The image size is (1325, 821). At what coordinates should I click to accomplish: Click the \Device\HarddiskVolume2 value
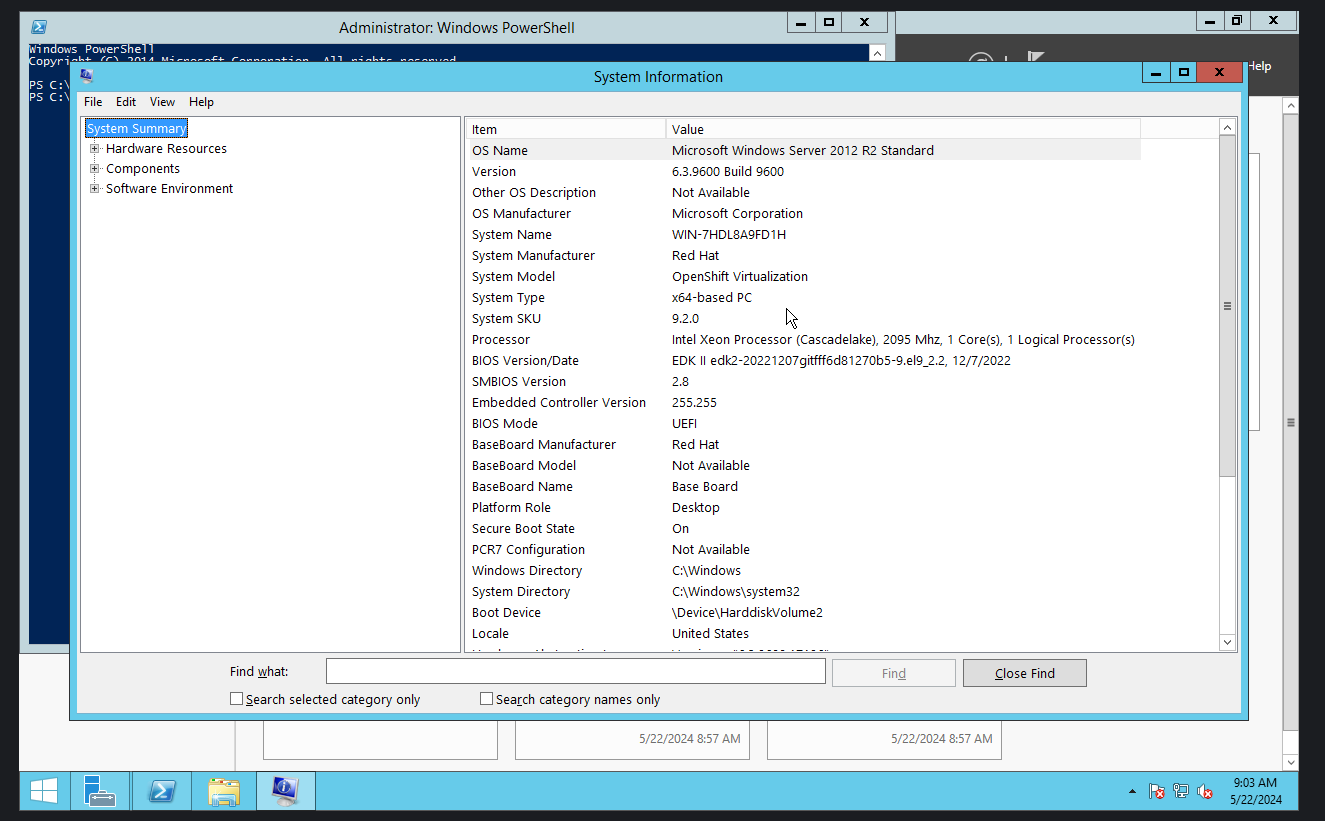pyautogui.click(x=747, y=612)
